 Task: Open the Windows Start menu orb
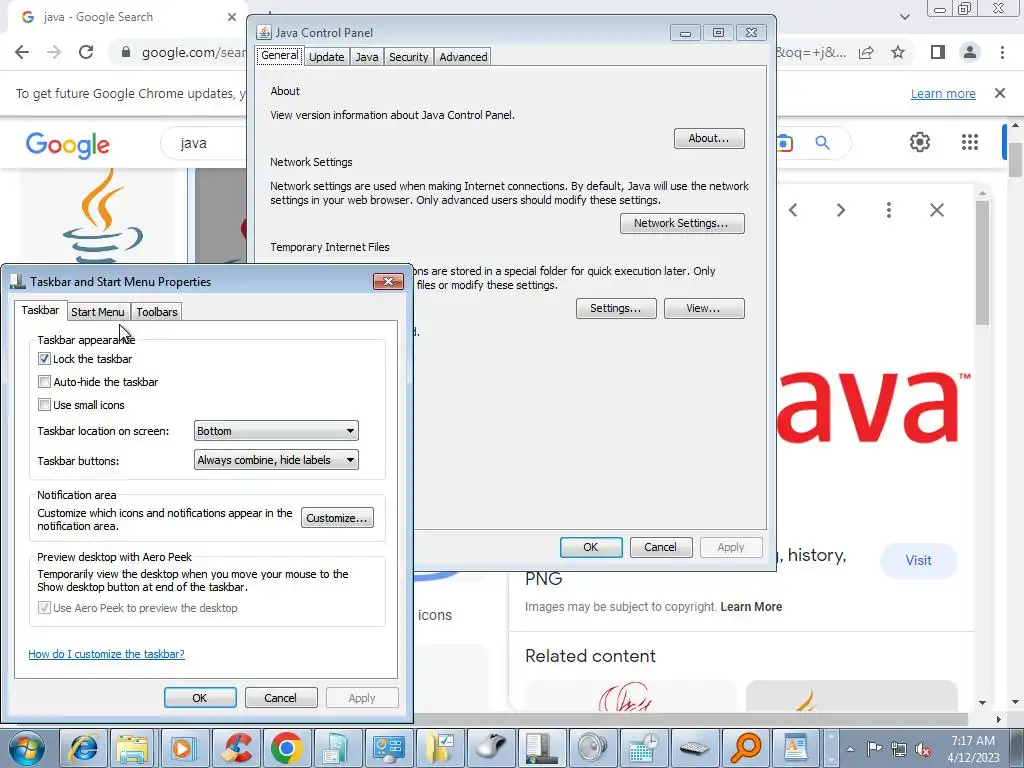(x=27, y=748)
